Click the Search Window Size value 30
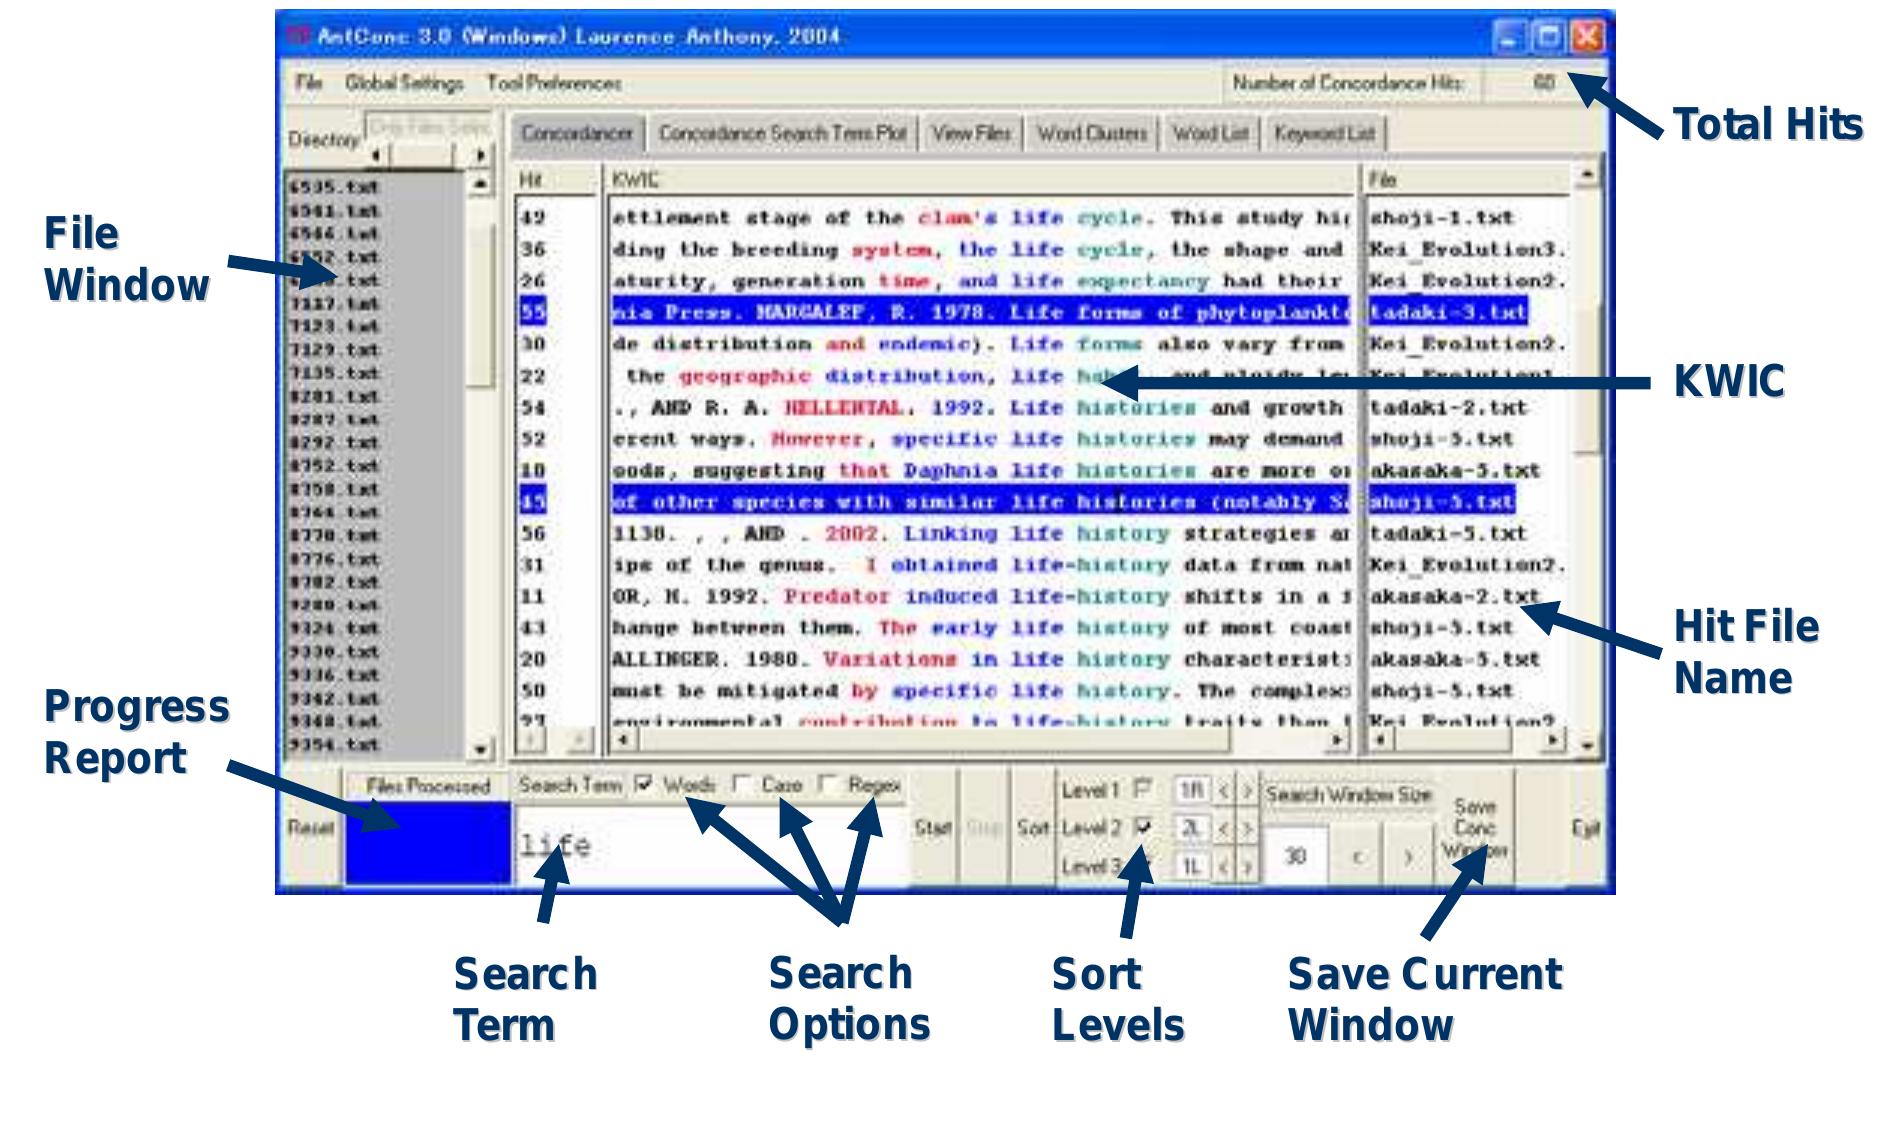The width and height of the screenshot is (1887, 1122). pyautogui.click(x=1296, y=856)
